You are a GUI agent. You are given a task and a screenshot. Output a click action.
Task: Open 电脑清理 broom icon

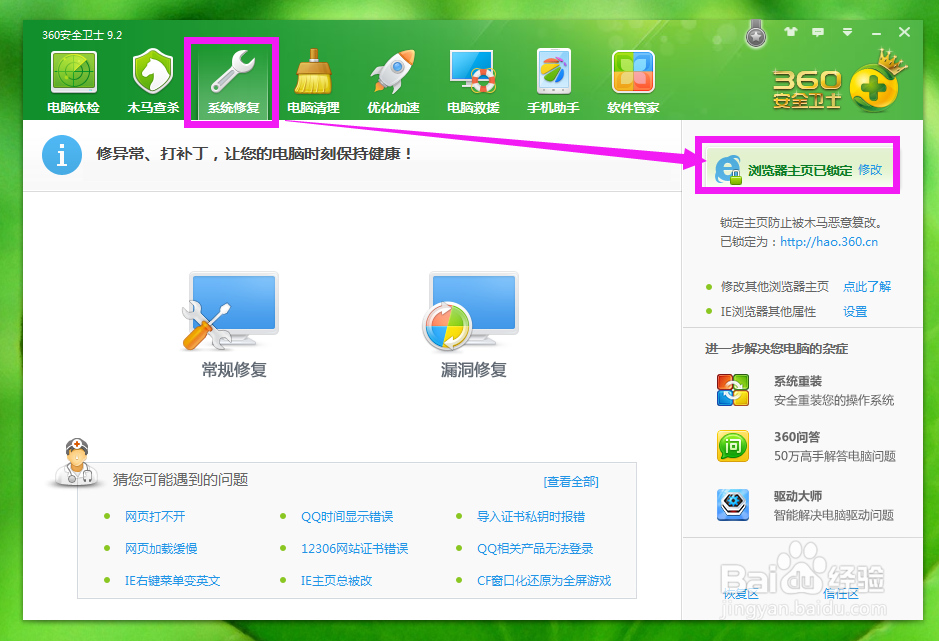pos(313,72)
